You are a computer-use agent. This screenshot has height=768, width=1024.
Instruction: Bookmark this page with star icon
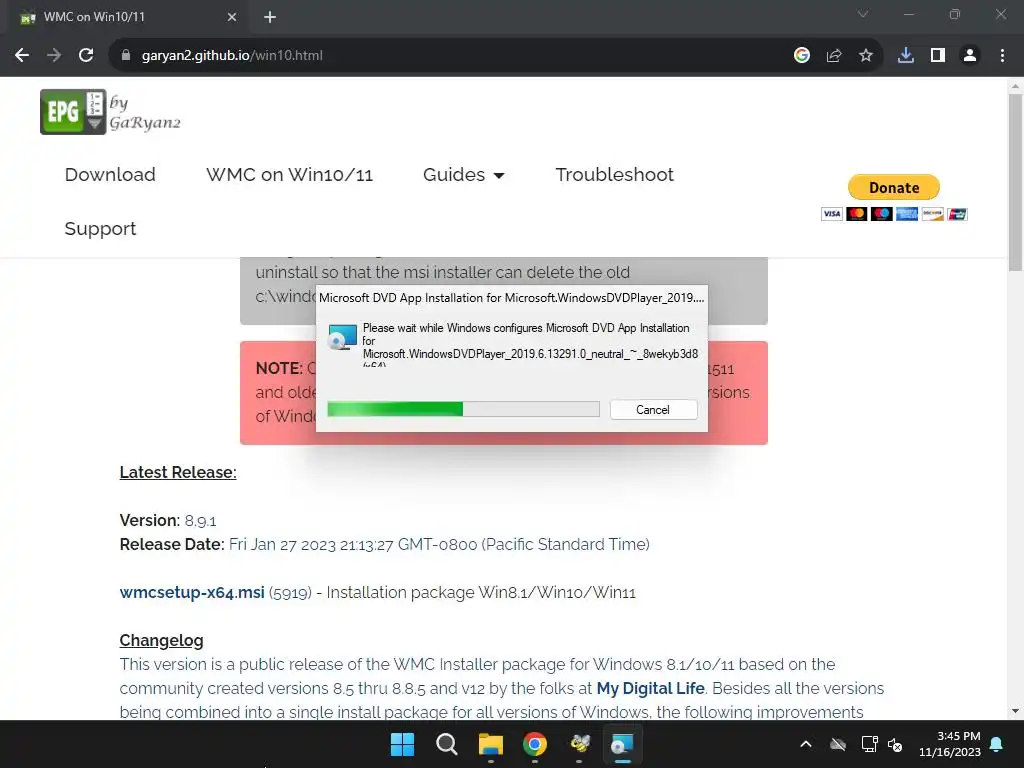tap(866, 56)
